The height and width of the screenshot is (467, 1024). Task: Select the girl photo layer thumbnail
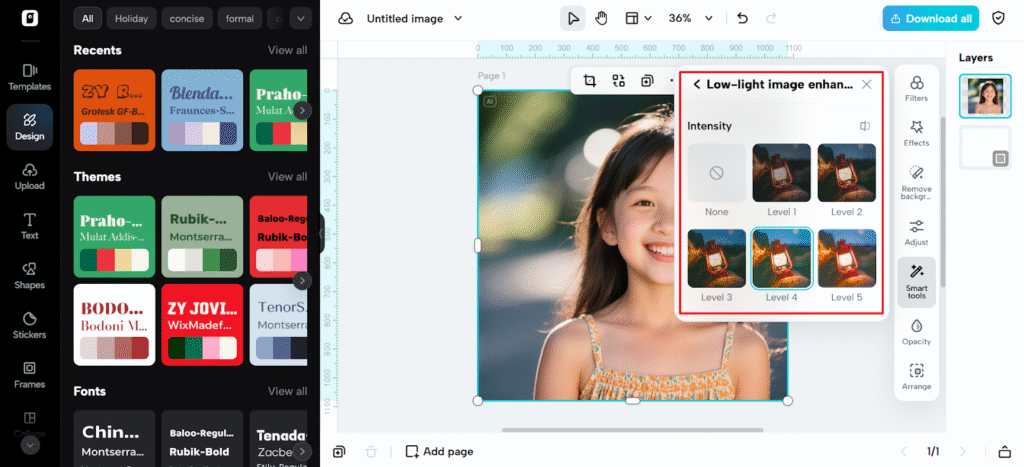984,96
